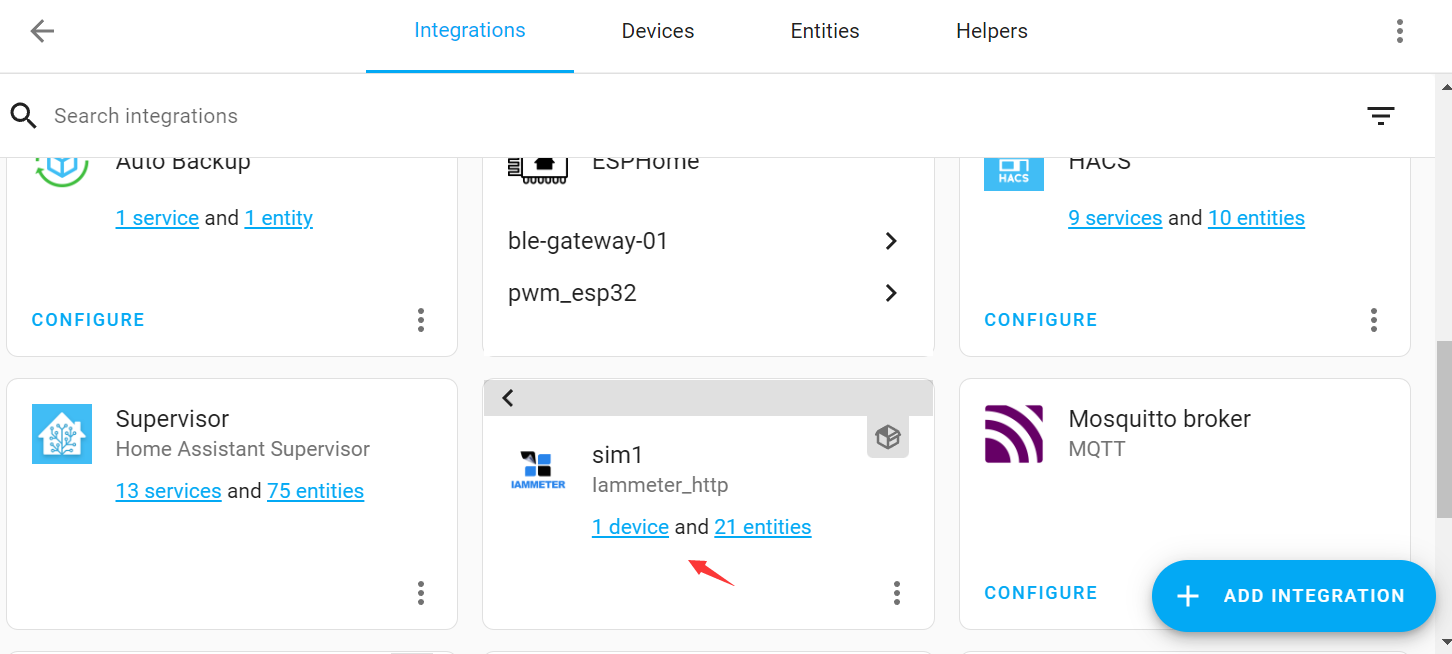The width and height of the screenshot is (1452, 654).
Task: Open the sim1 card three-dot menu
Action: 897,593
